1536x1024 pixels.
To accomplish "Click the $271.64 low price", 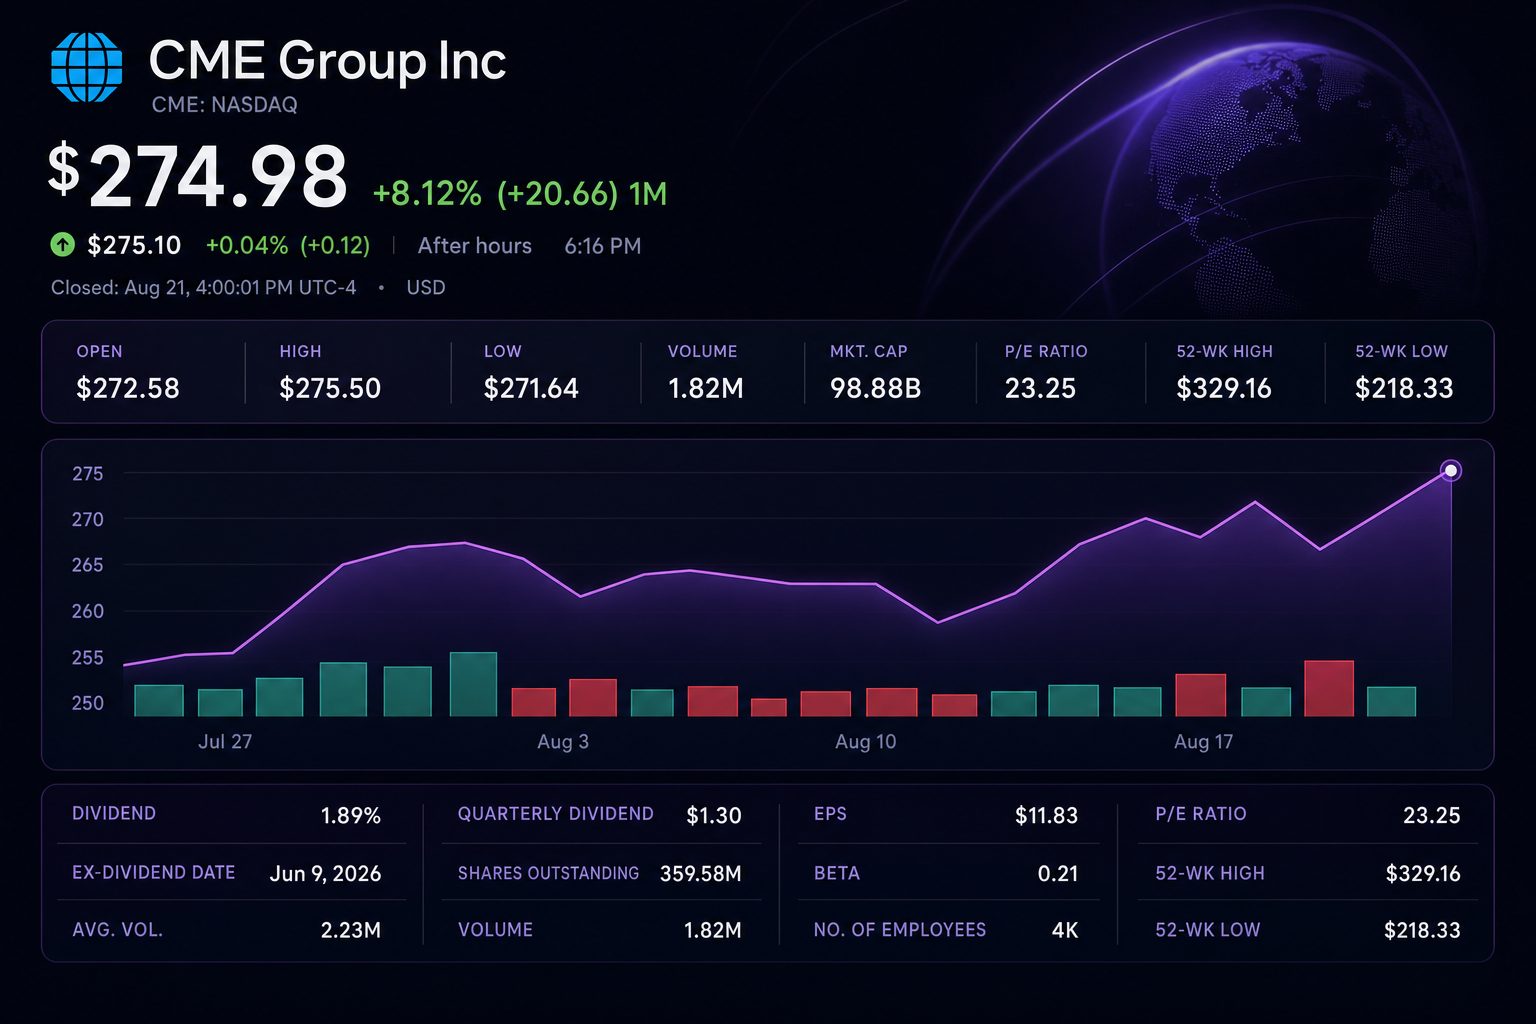I will pos(531,388).
